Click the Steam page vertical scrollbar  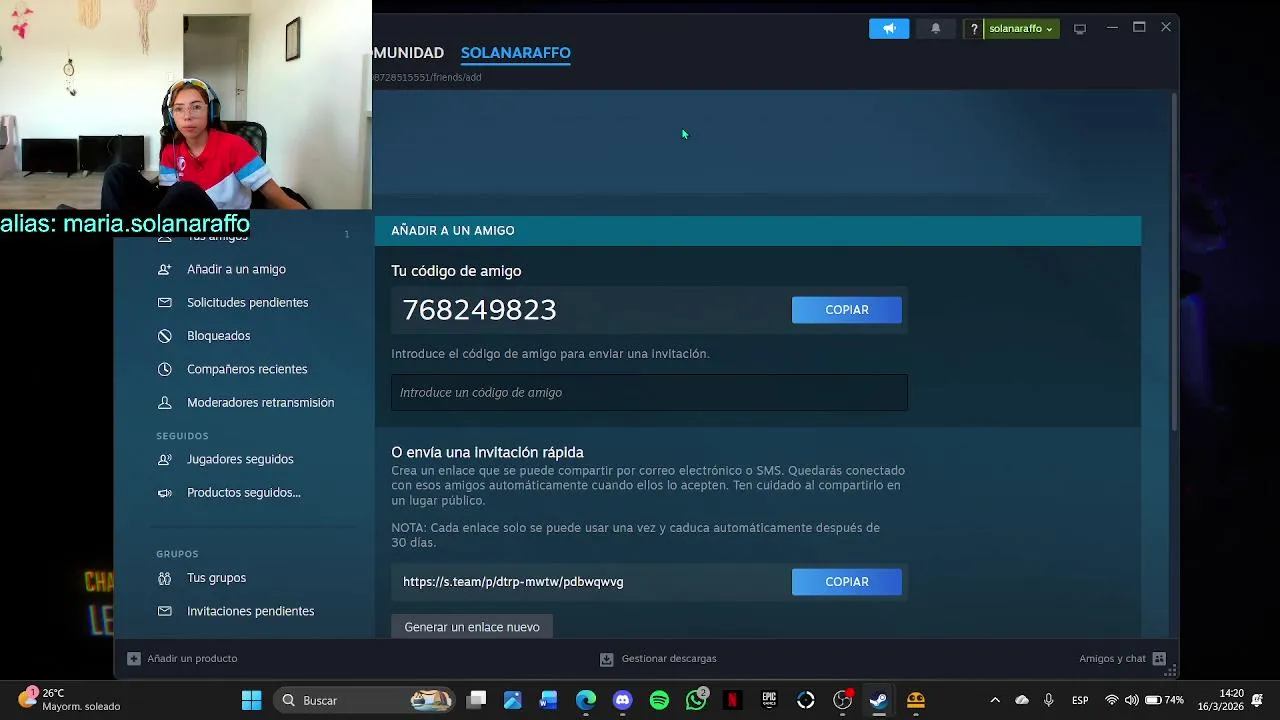point(1174,260)
